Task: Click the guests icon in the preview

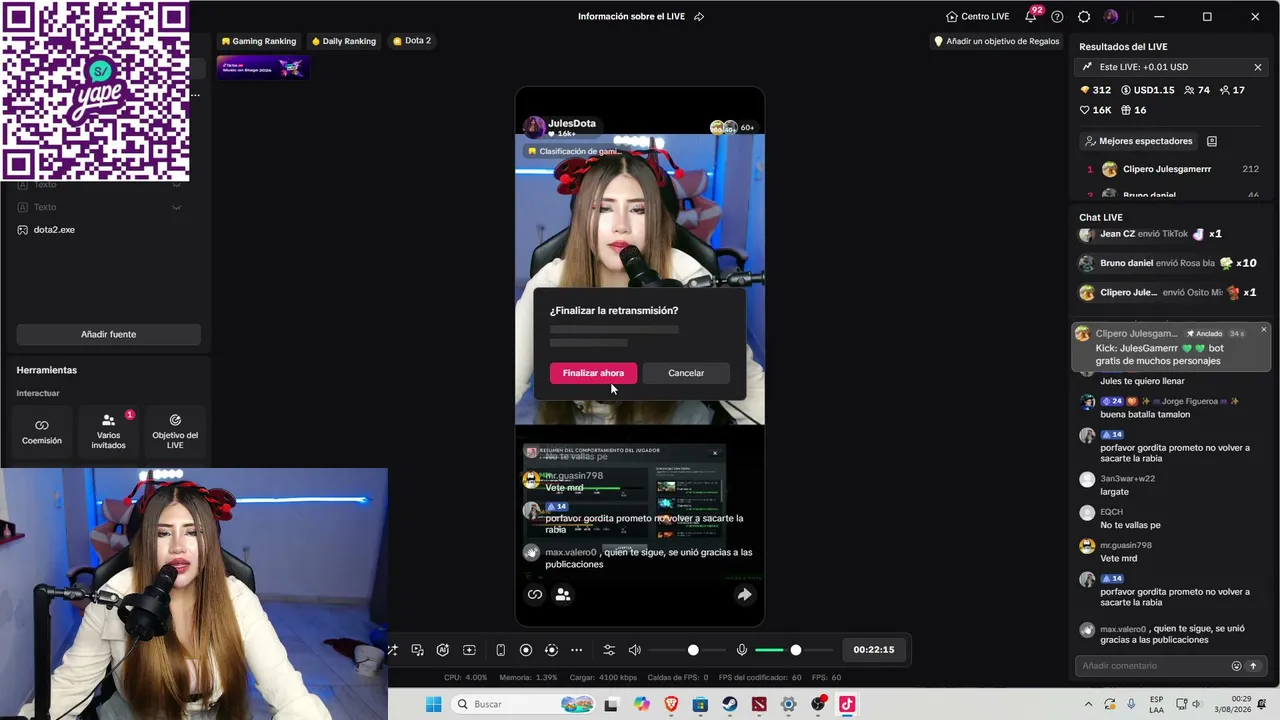Action: [x=563, y=595]
